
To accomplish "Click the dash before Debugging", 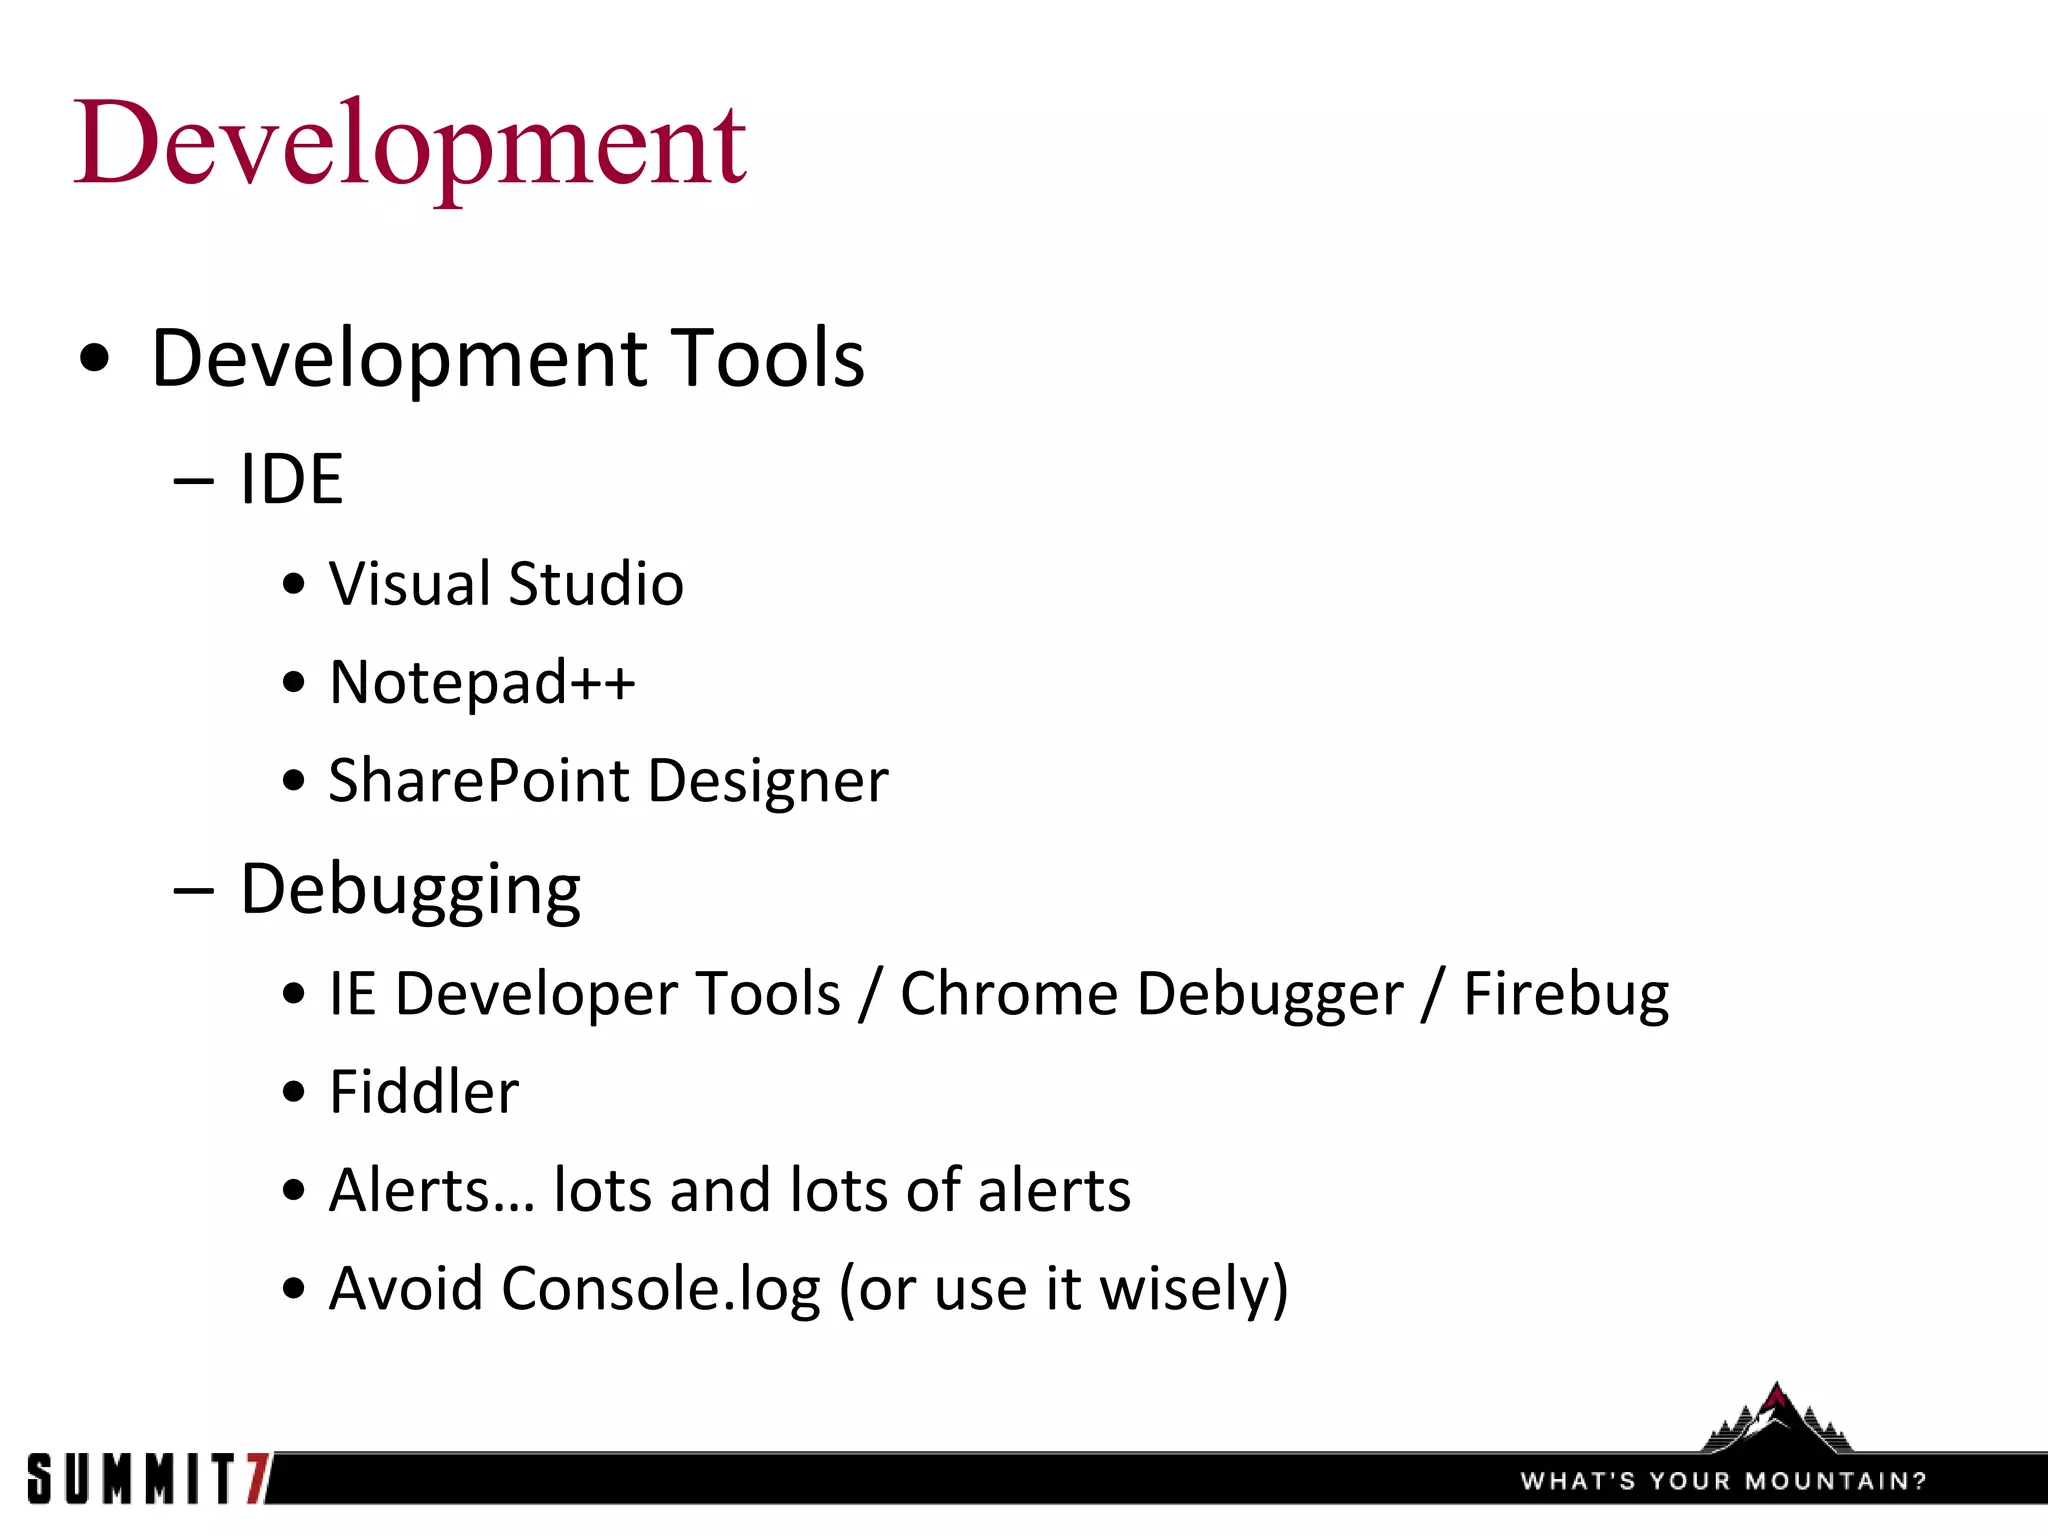I will [193, 889].
